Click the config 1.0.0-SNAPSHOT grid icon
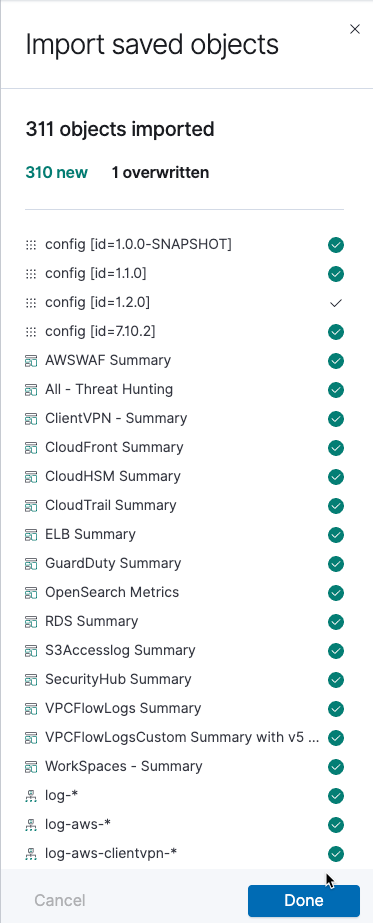This screenshot has height=923, width=373. pyautogui.click(x=31, y=245)
